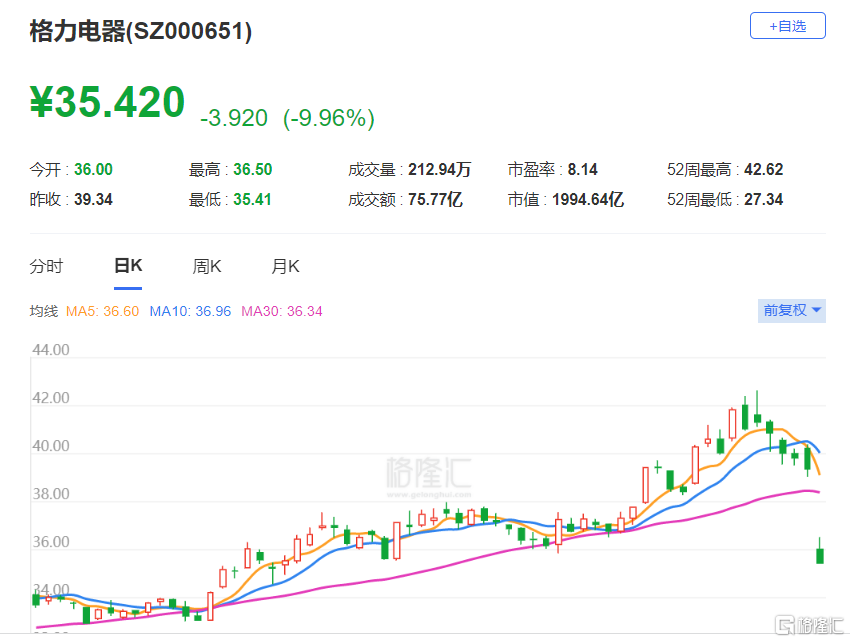
Task: Click 44.00 axis label on chart
Action: [x=51, y=350]
